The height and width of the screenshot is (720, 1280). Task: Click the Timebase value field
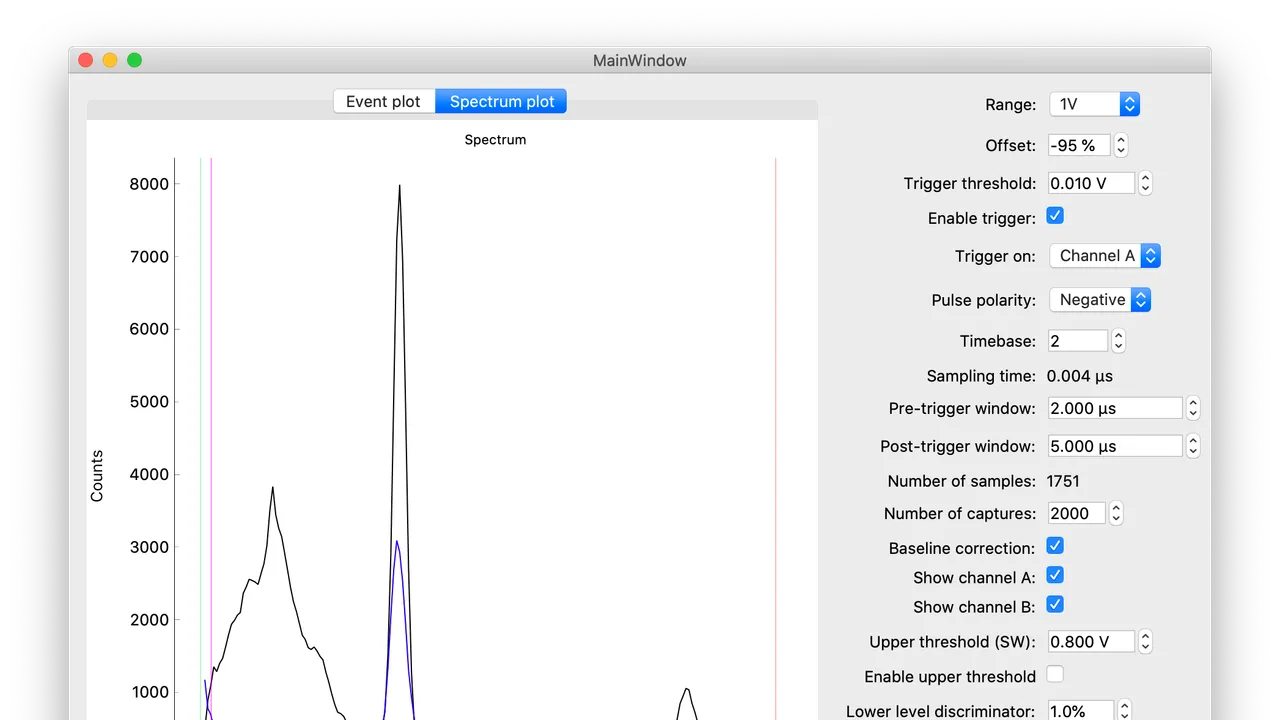(x=1078, y=341)
